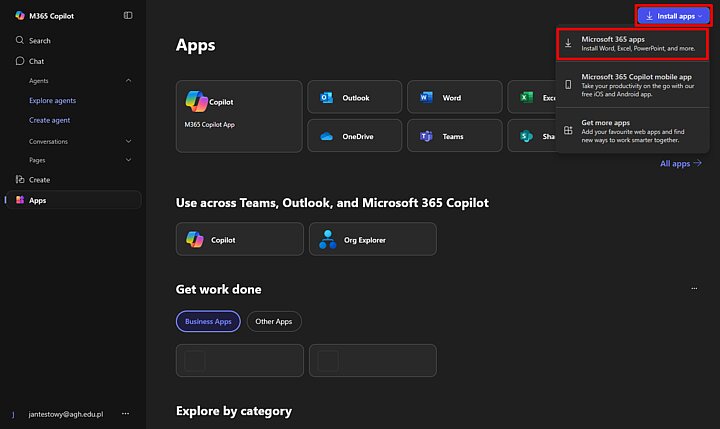Choose Microsoft 365 apps install option
This screenshot has height=429, width=720.
pyautogui.click(x=632, y=44)
